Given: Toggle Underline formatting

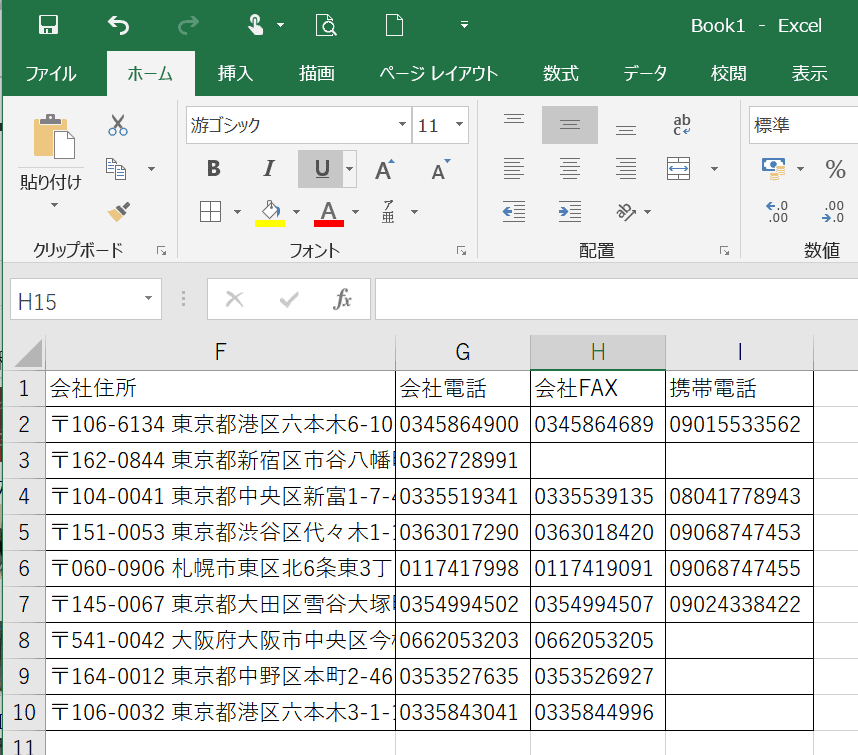Looking at the screenshot, I should point(321,169).
